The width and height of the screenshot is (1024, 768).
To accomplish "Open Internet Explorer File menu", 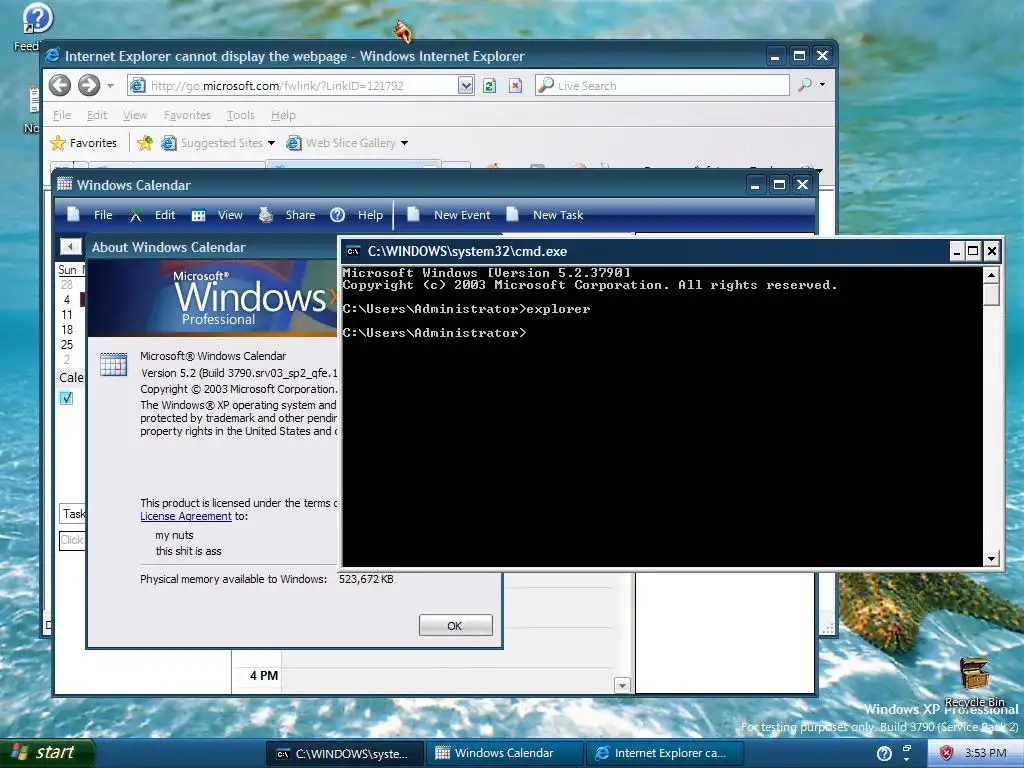I will (x=62, y=115).
